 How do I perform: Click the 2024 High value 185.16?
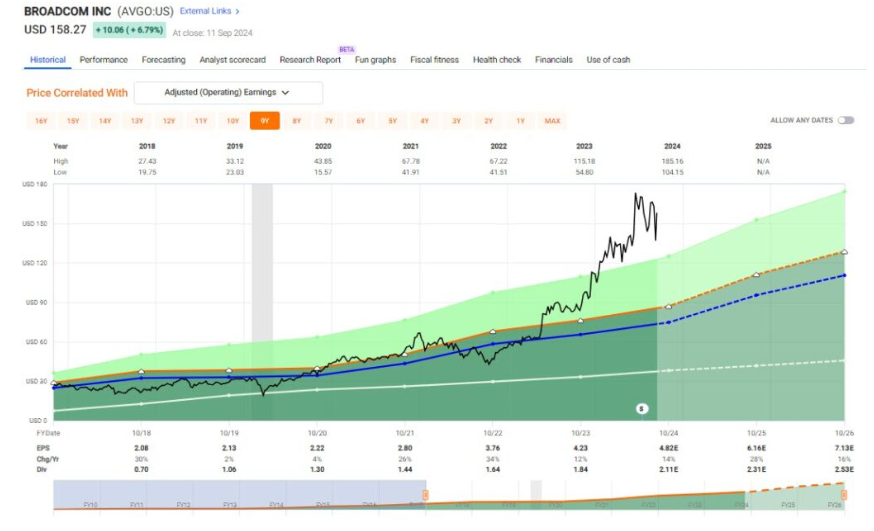(x=672, y=161)
